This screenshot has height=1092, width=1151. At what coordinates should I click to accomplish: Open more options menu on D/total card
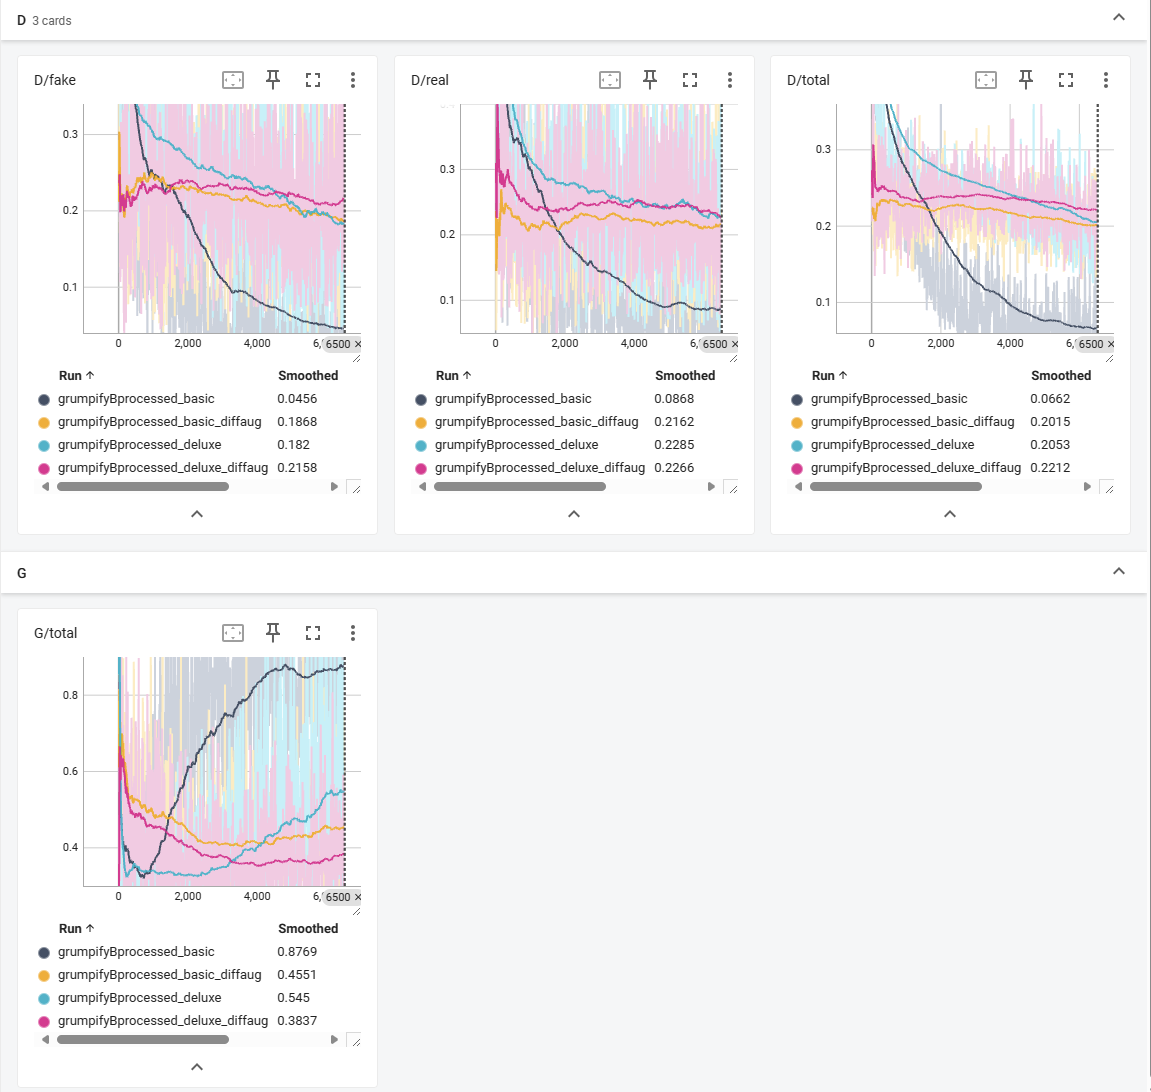1105,80
